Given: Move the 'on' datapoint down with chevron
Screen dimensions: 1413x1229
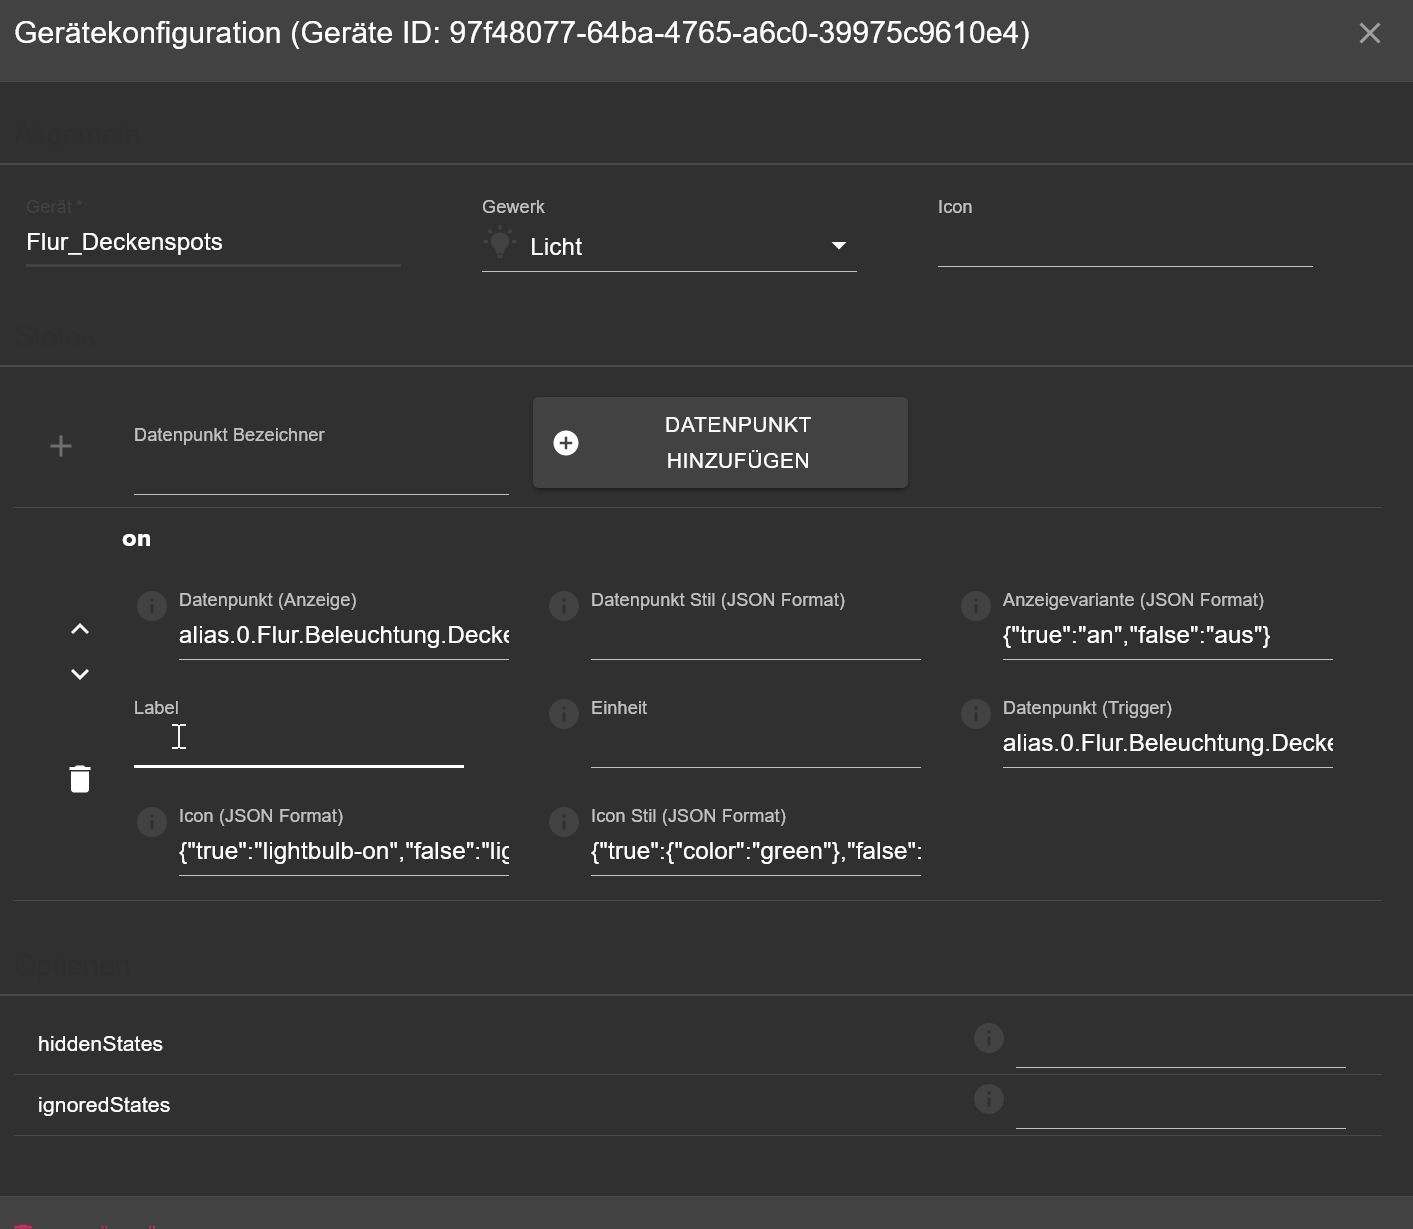Looking at the screenshot, I should pos(80,674).
